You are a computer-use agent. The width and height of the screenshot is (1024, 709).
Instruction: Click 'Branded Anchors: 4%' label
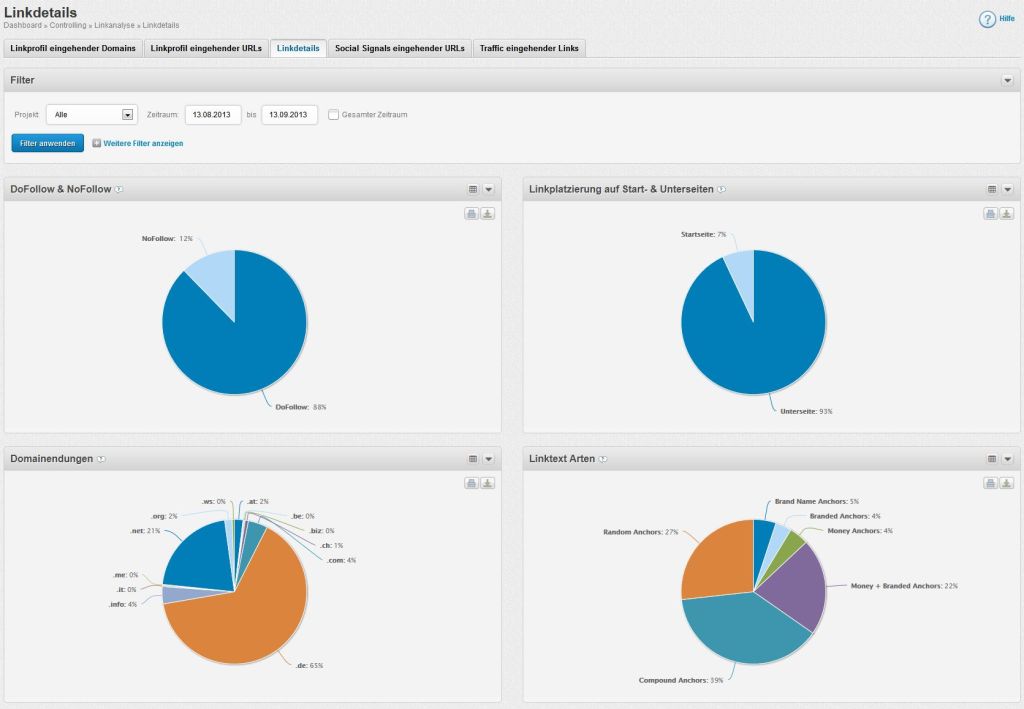click(x=845, y=516)
